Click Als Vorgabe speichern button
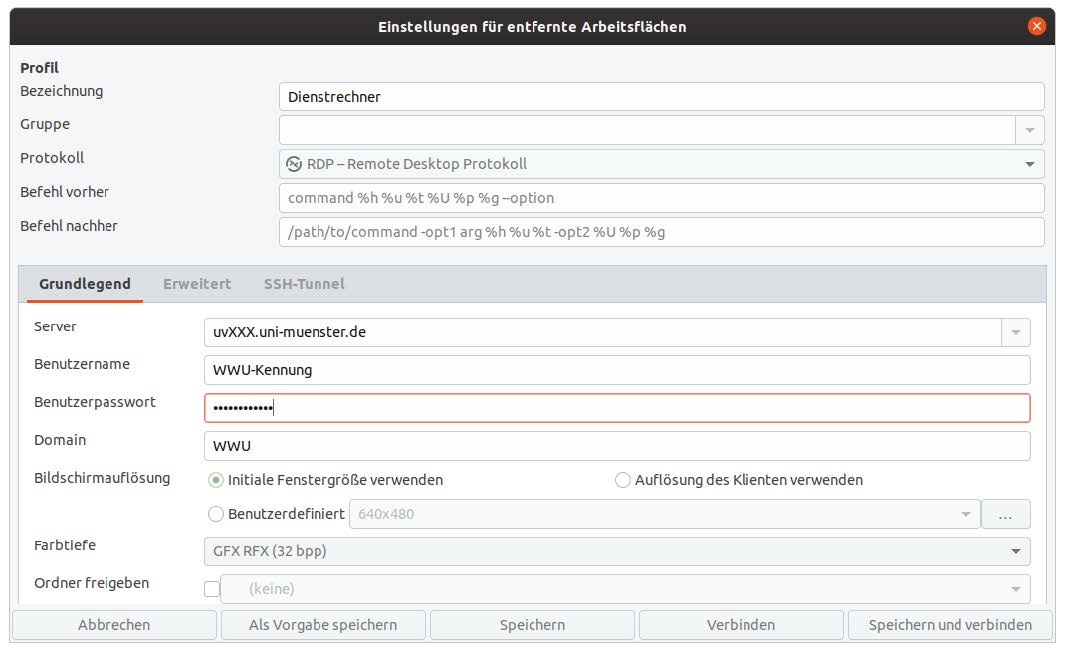 [323, 625]
